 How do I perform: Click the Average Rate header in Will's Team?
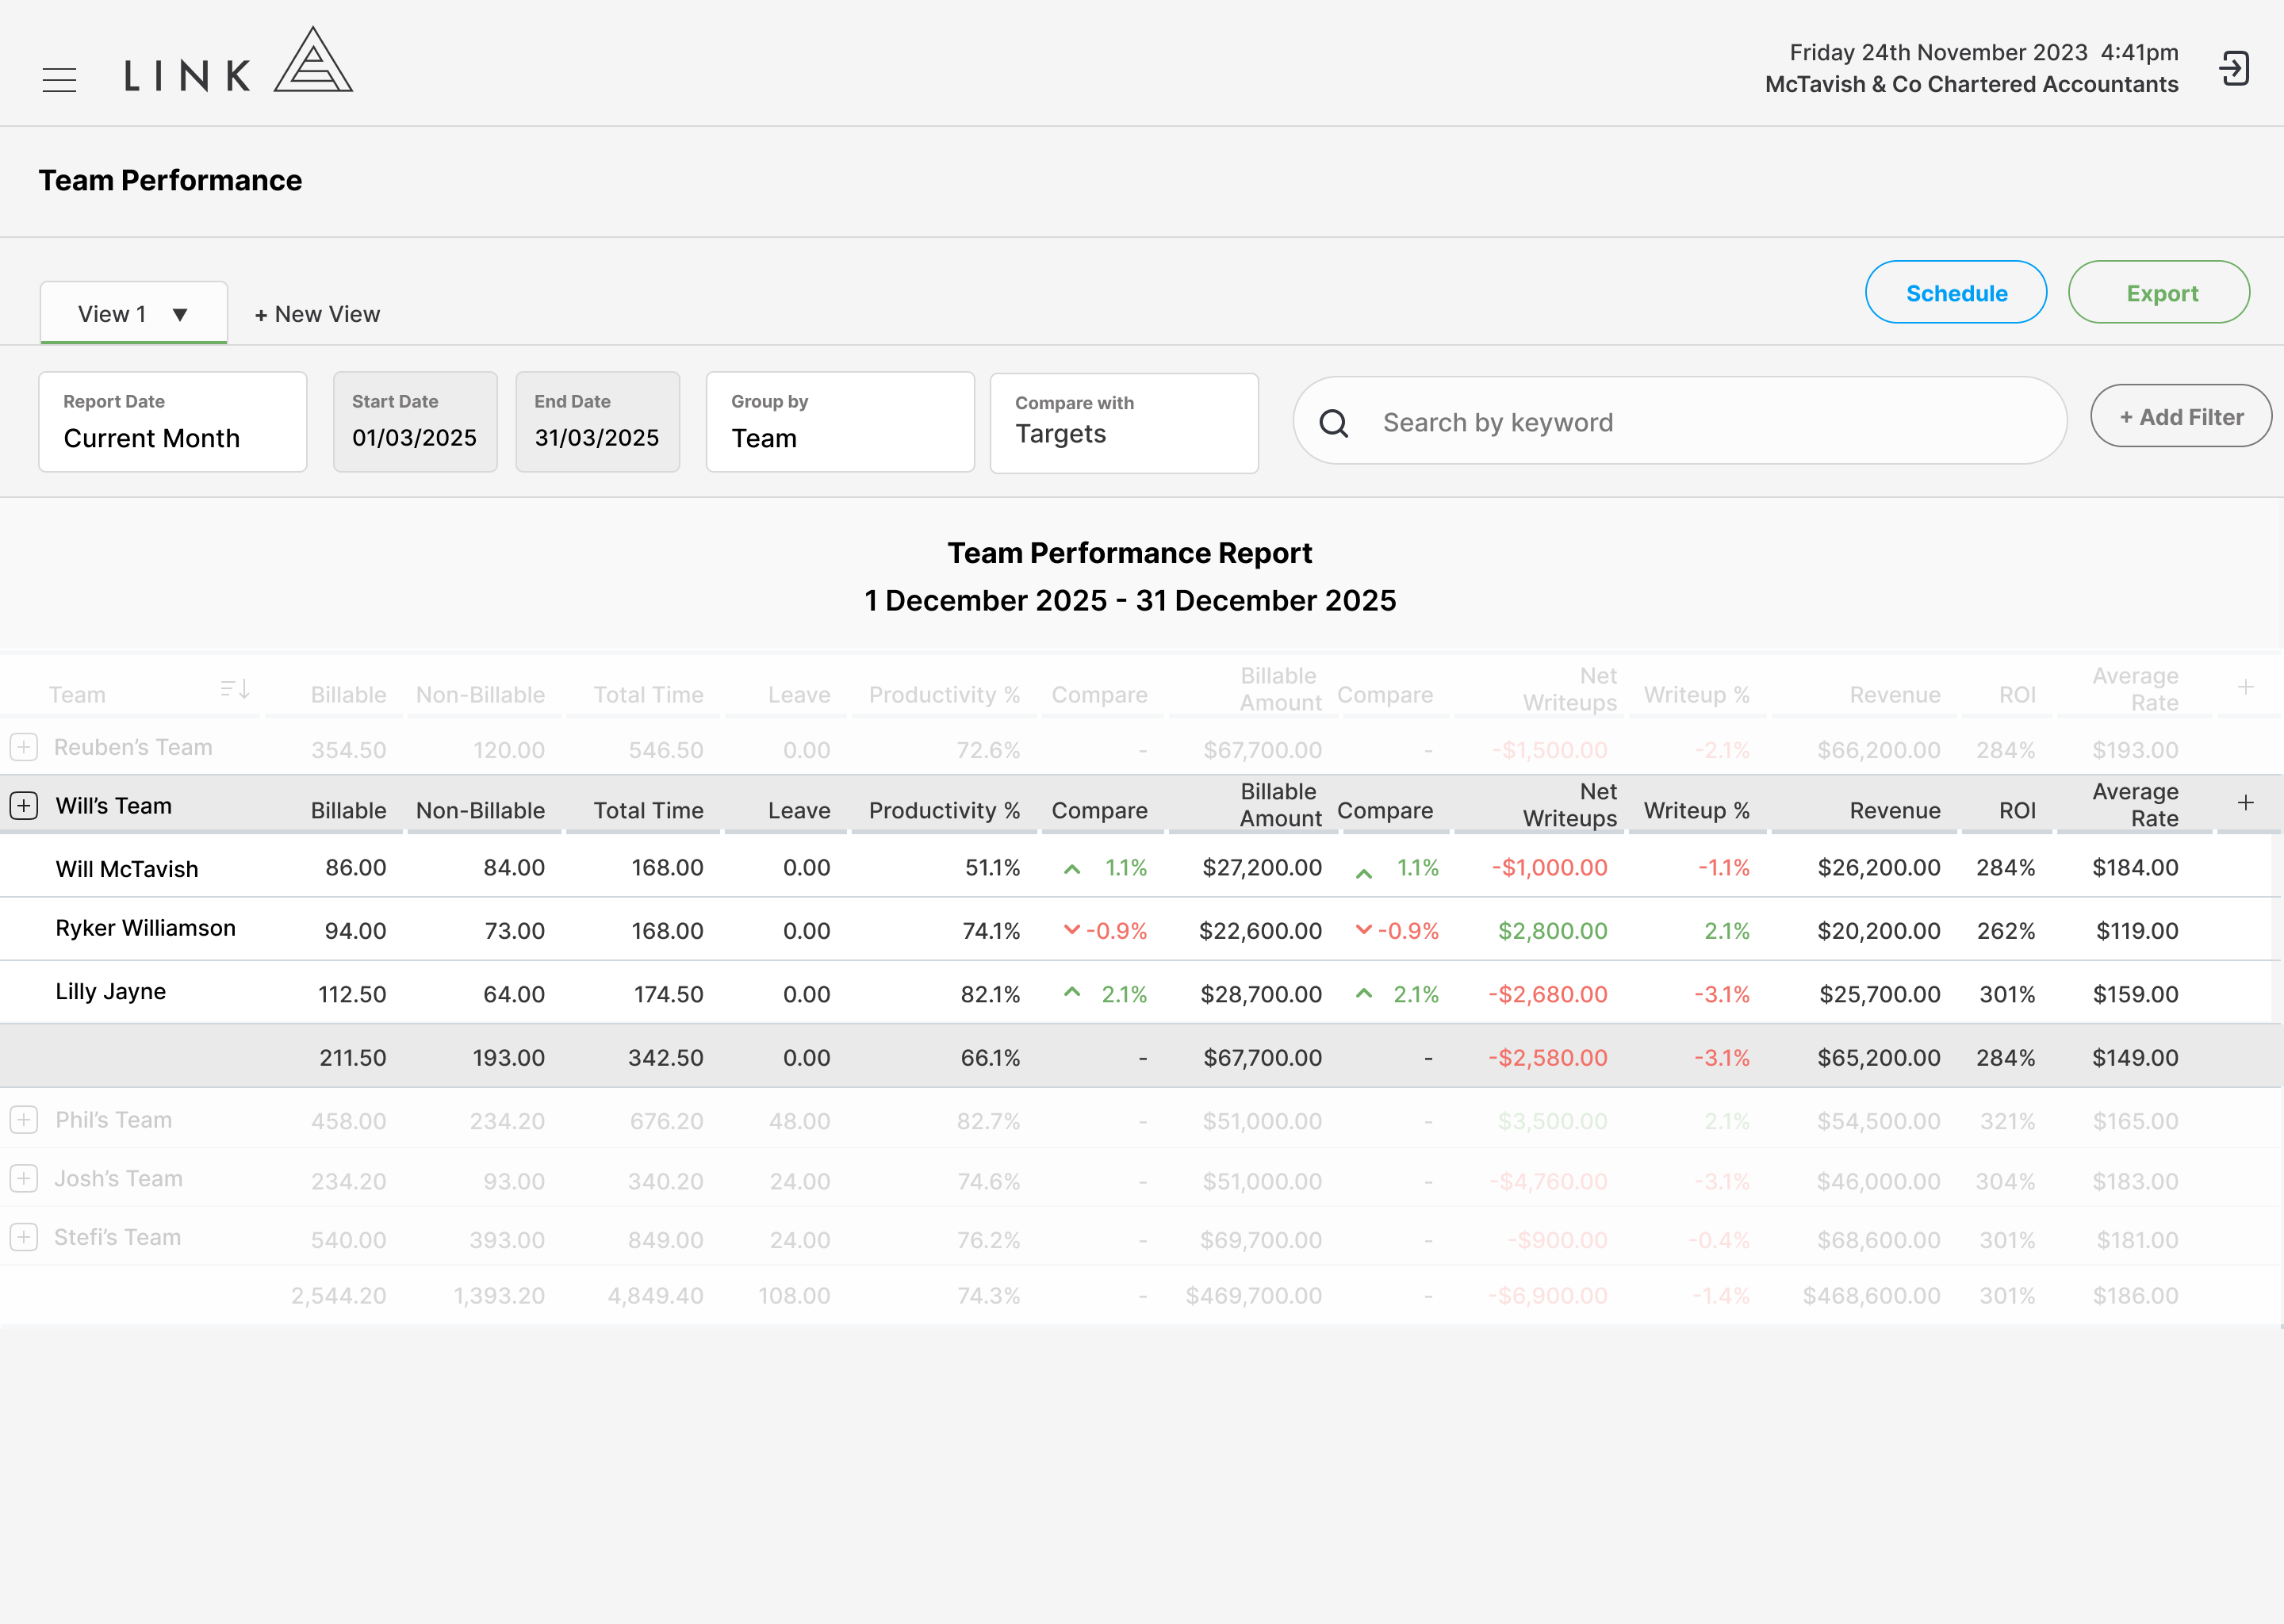pos(2135,805)
